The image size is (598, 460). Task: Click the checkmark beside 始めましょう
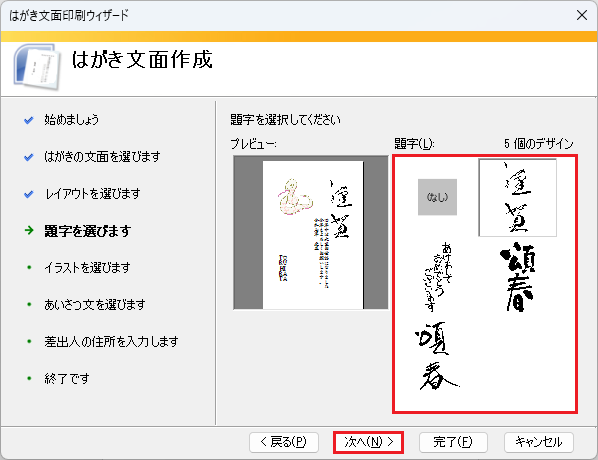tap(29, 120)
